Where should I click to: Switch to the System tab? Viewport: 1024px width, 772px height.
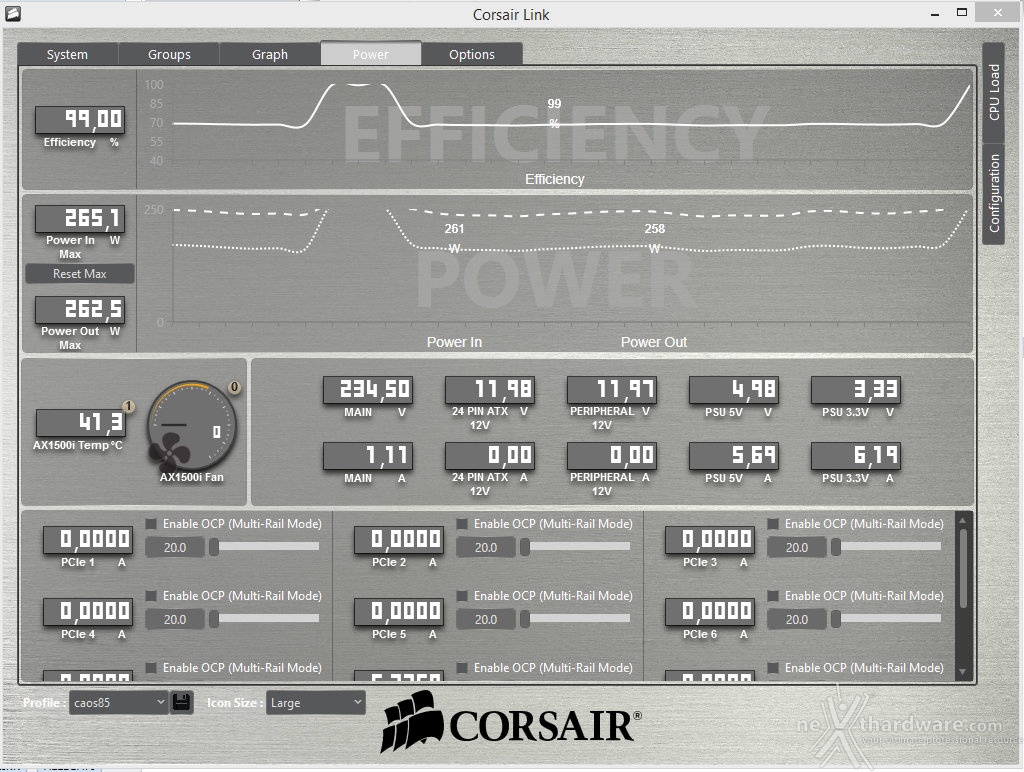point(67,54)
